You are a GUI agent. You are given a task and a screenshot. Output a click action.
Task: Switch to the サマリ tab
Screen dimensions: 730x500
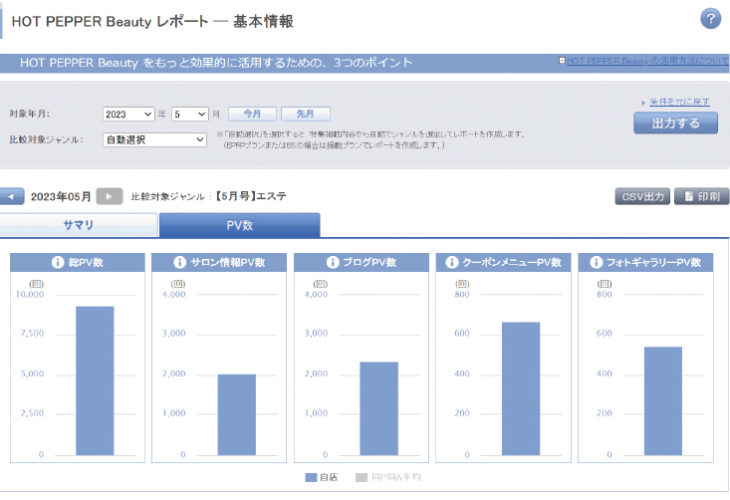click(79, 225)
